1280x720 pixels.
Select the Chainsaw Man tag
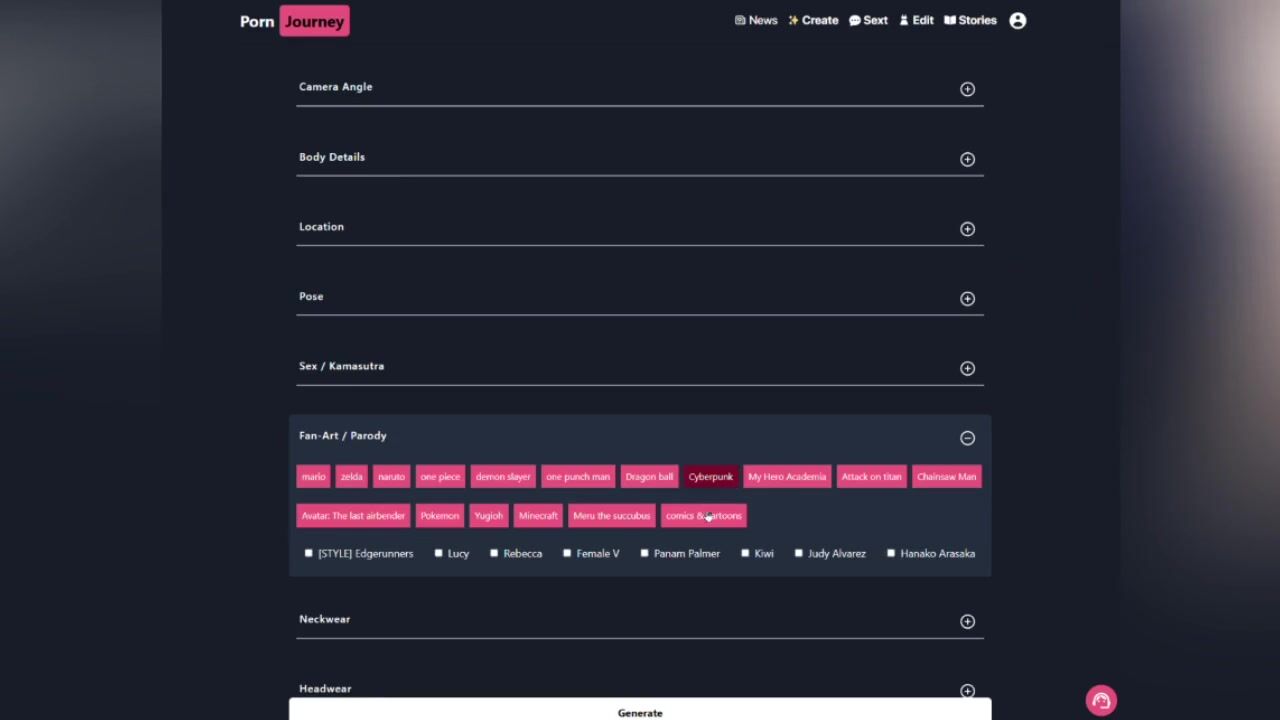coord(946,477)
